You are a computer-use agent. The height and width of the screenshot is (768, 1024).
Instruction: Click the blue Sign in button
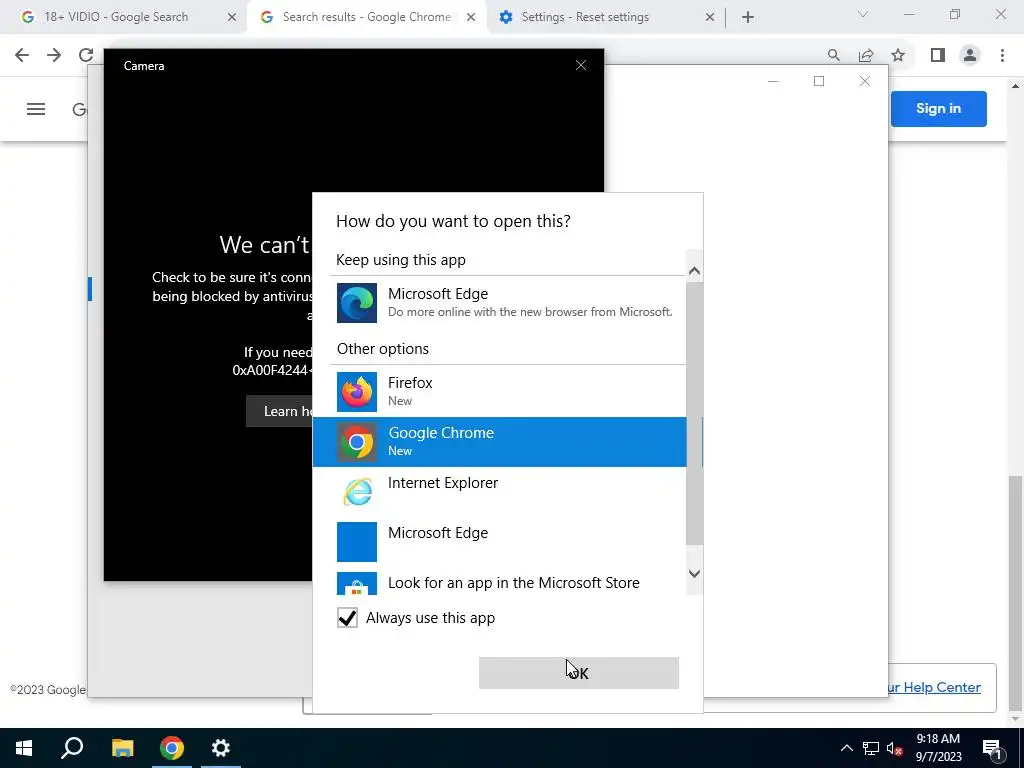[938, 108]
